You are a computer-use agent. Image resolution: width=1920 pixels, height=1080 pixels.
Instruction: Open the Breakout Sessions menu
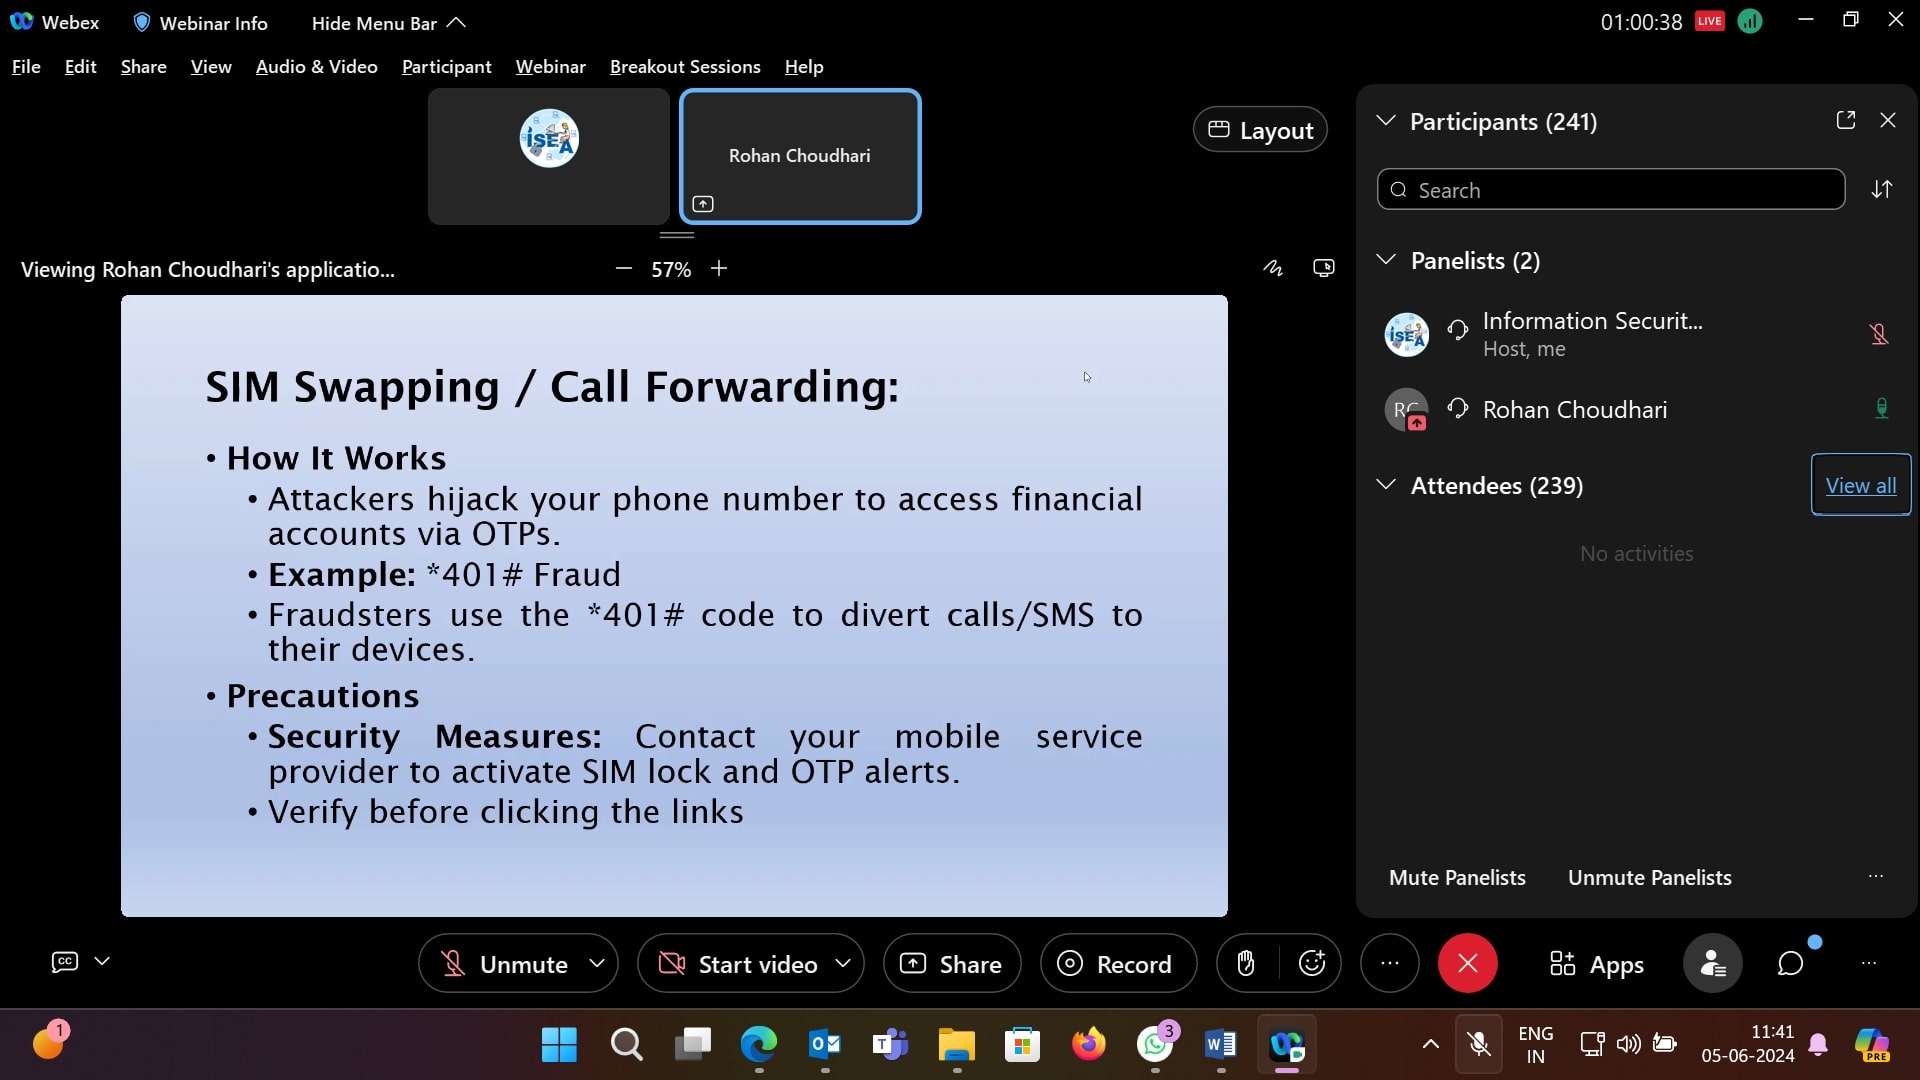(685, 67)
